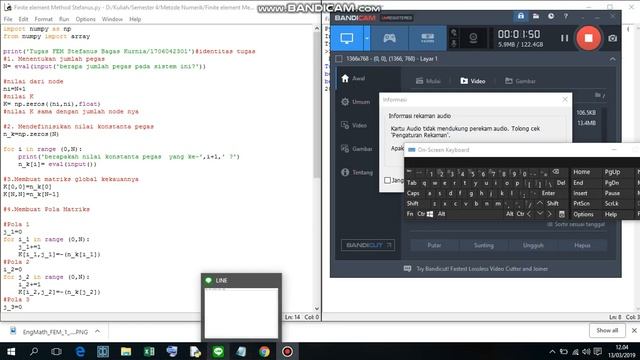Switch to the Mulai tab in Bandicam

point(428,81)
